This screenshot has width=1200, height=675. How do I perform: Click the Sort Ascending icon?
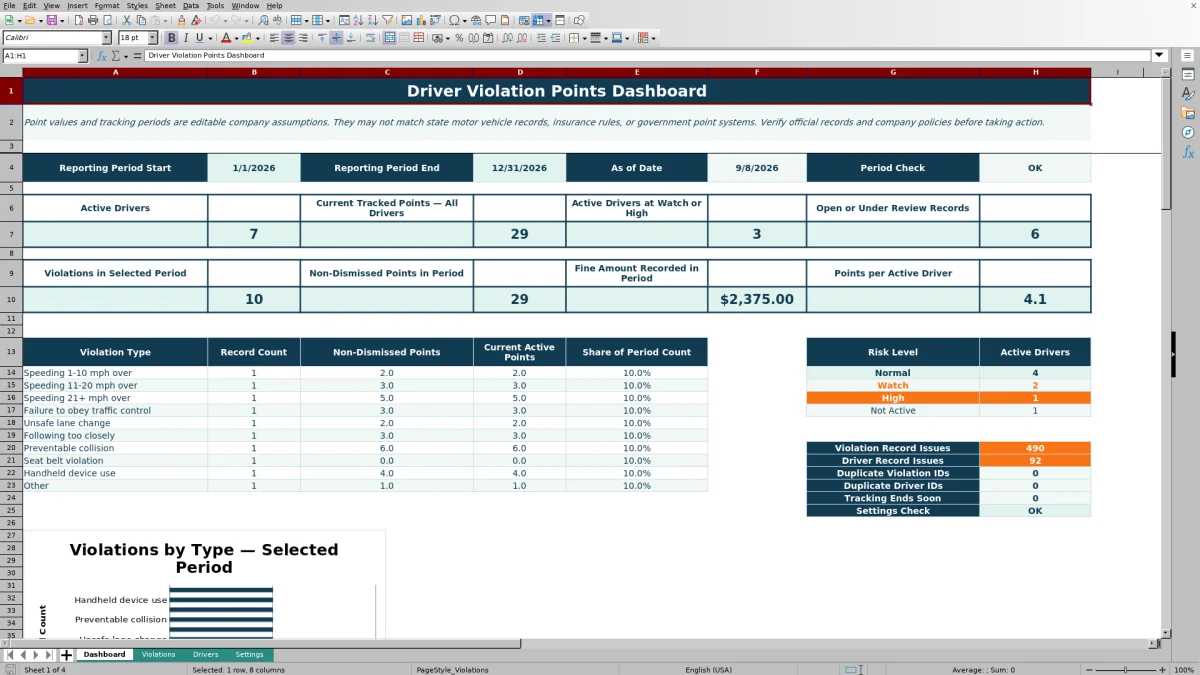tap(357, 20)
